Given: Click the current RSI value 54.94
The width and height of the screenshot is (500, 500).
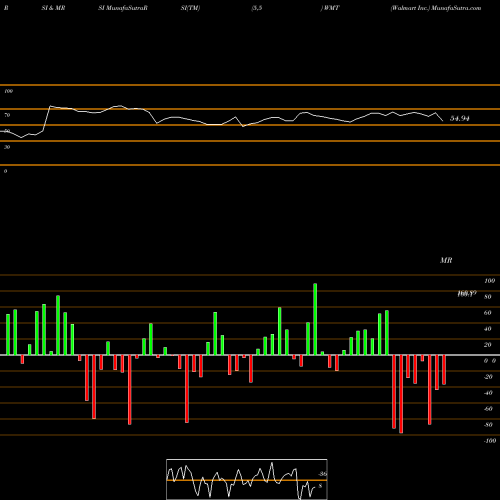Looking at the screenshot, I should point(460,118).
